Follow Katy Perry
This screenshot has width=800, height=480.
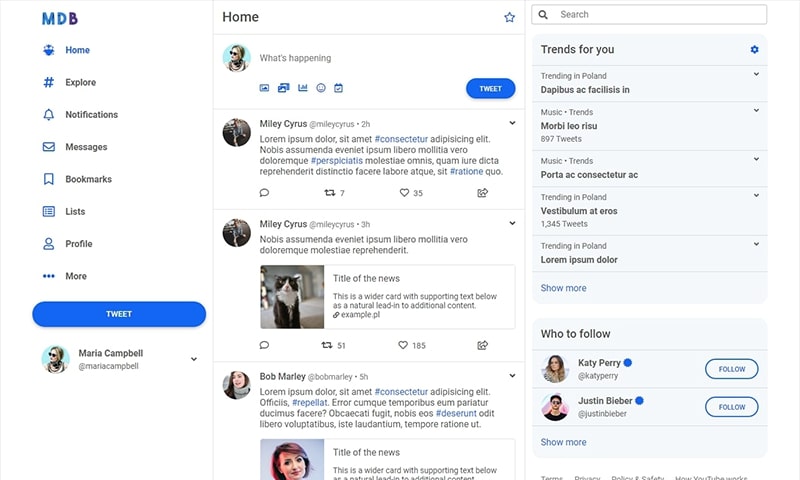732,369
